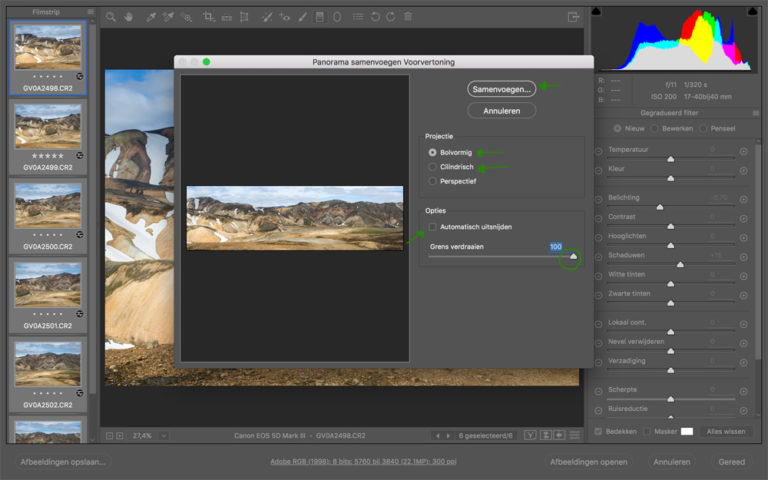Click rotate counterclockwise icon in toolbar
Screen dimensions: 768x480
point(374,17)
